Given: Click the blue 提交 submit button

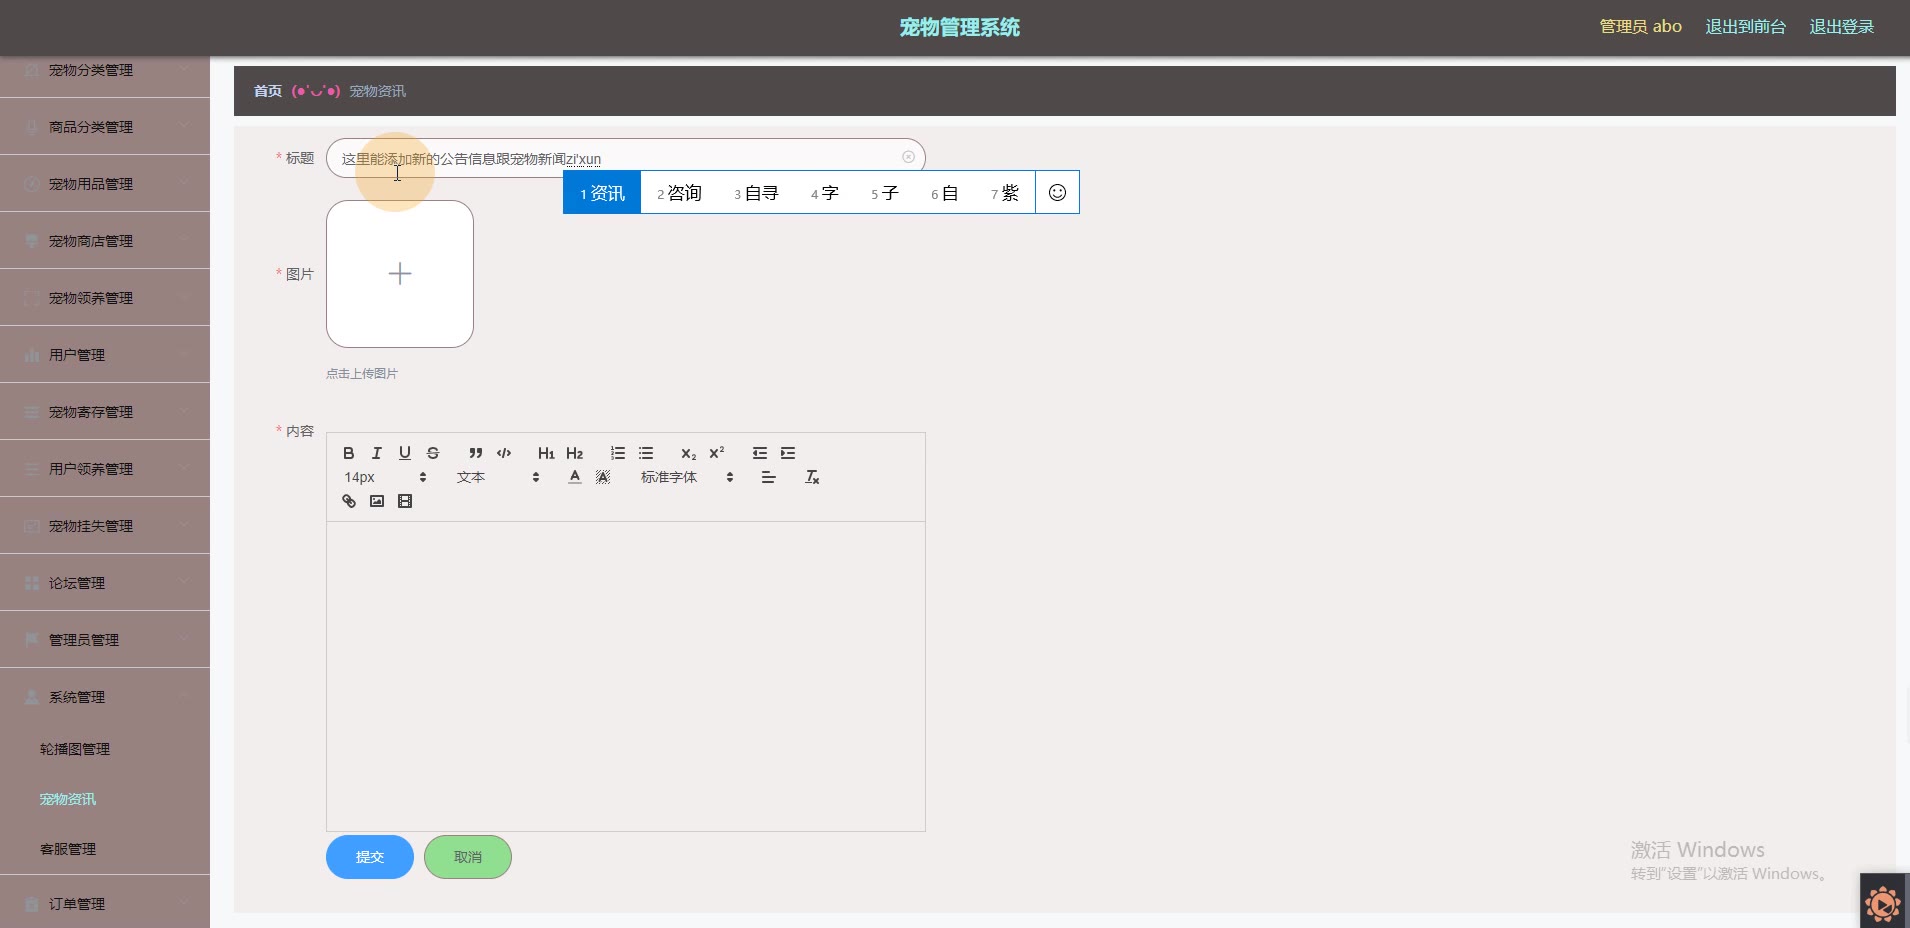Looking at the screenshot, I should point(370,857).
